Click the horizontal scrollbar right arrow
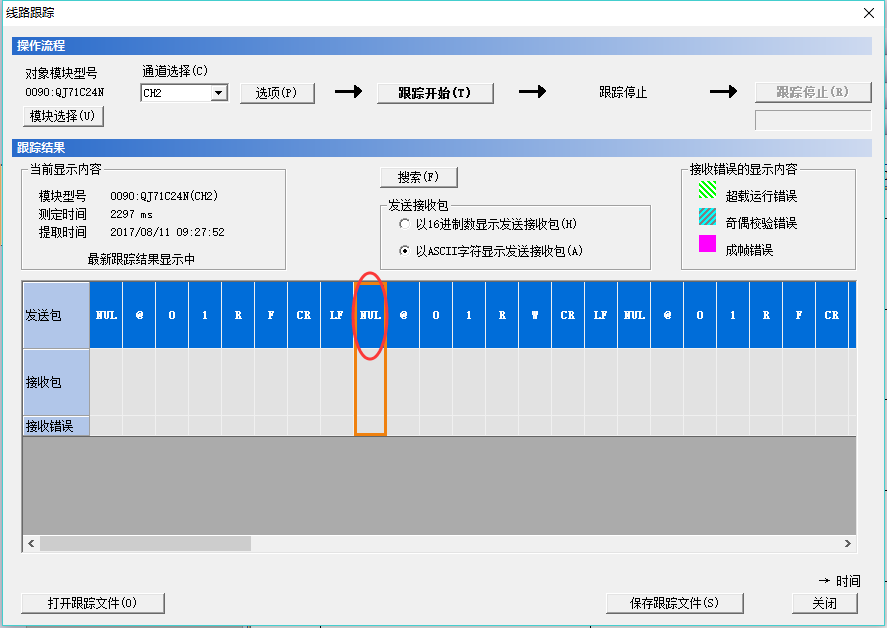Screen dimensions: 887x628 [848, 543]
